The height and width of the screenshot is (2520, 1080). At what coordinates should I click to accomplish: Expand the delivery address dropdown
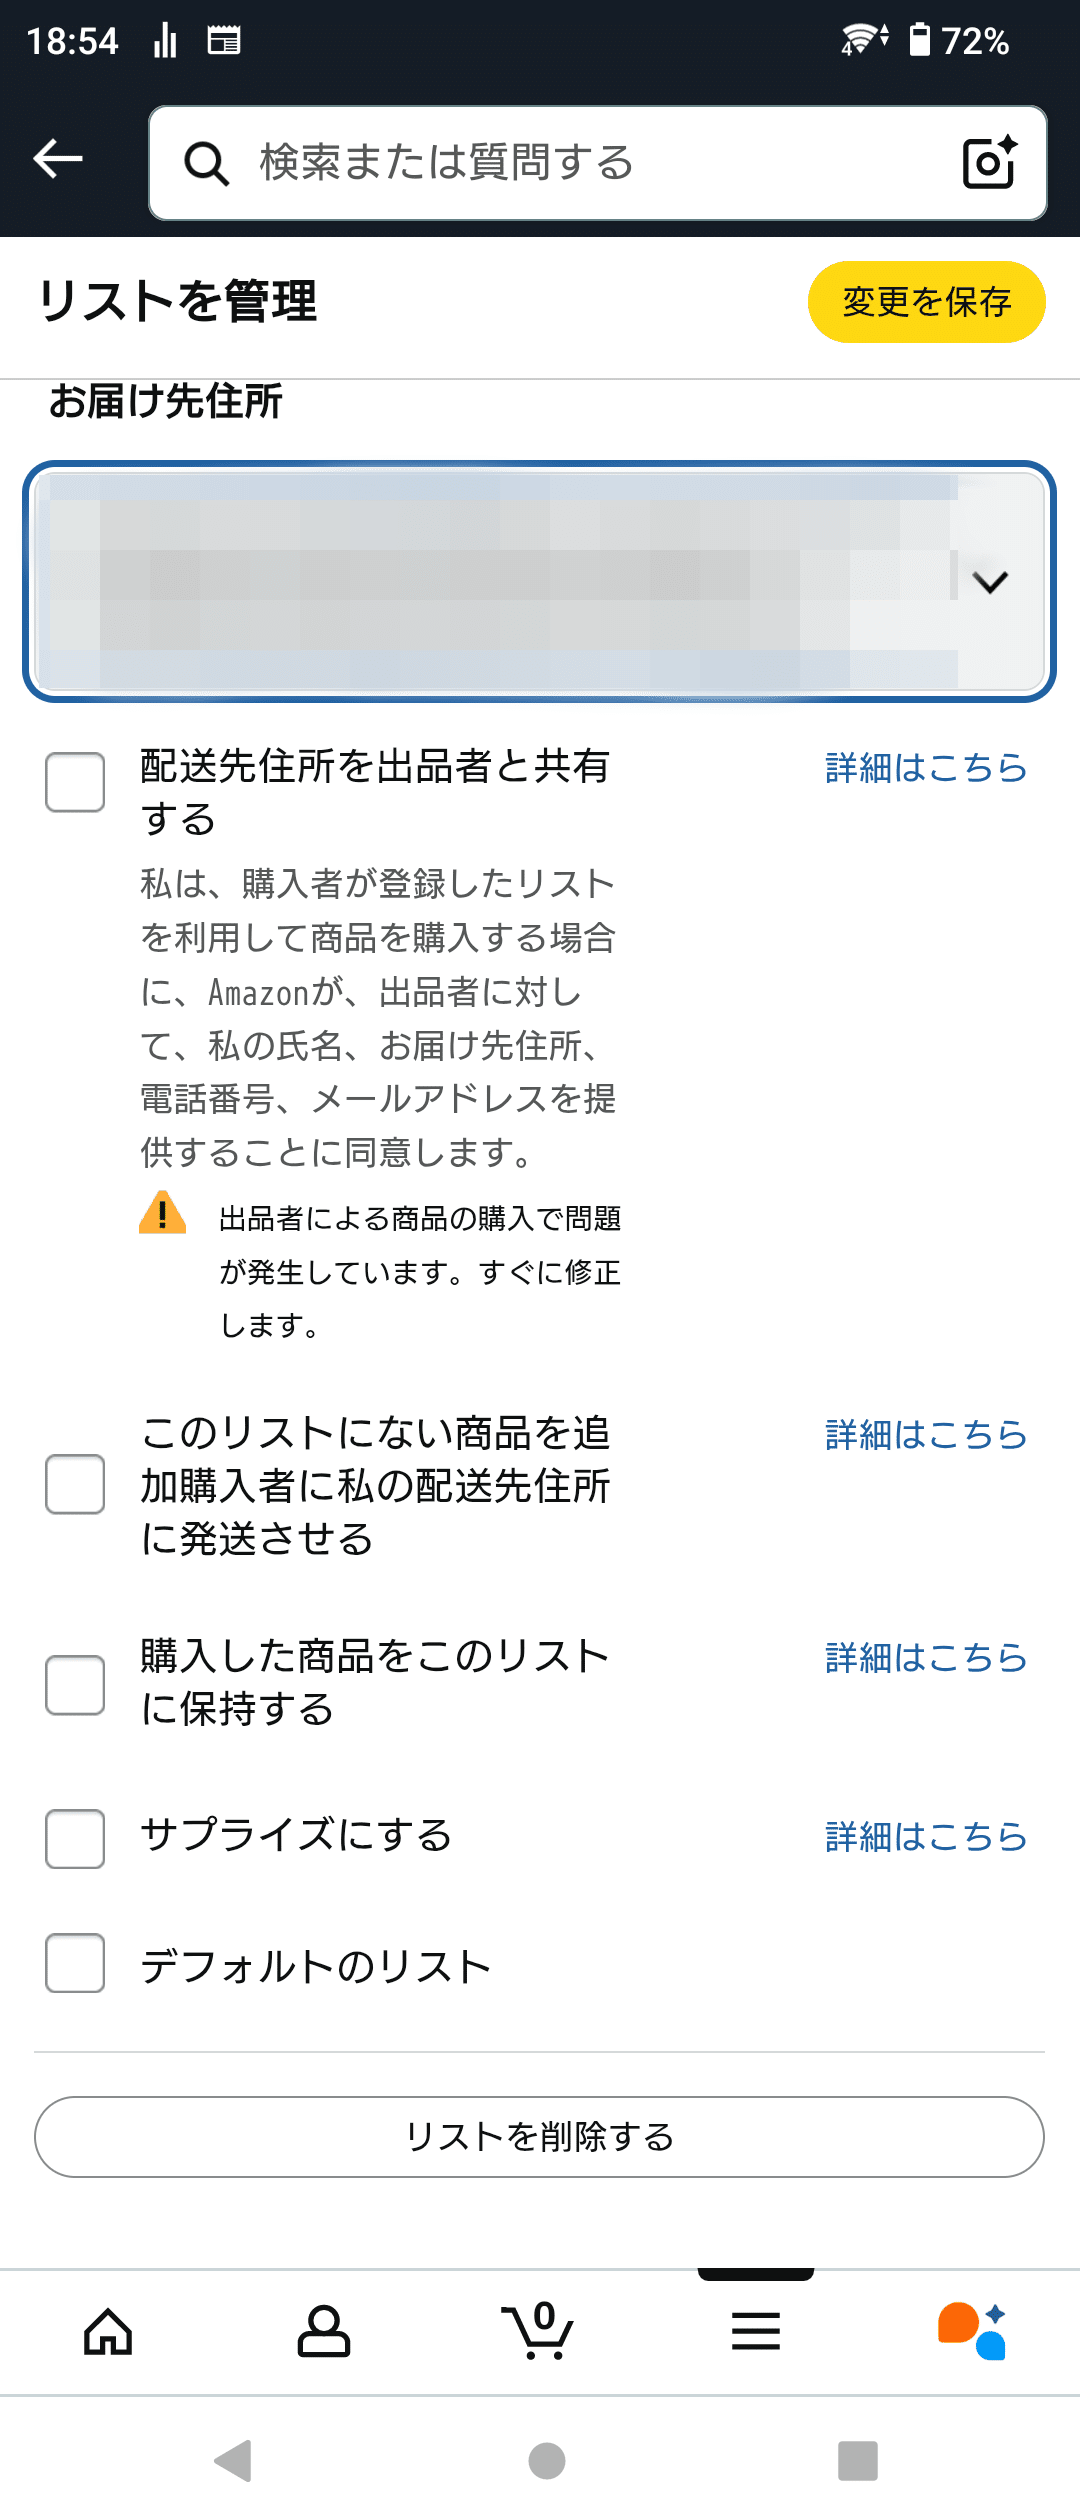[988, 583]
